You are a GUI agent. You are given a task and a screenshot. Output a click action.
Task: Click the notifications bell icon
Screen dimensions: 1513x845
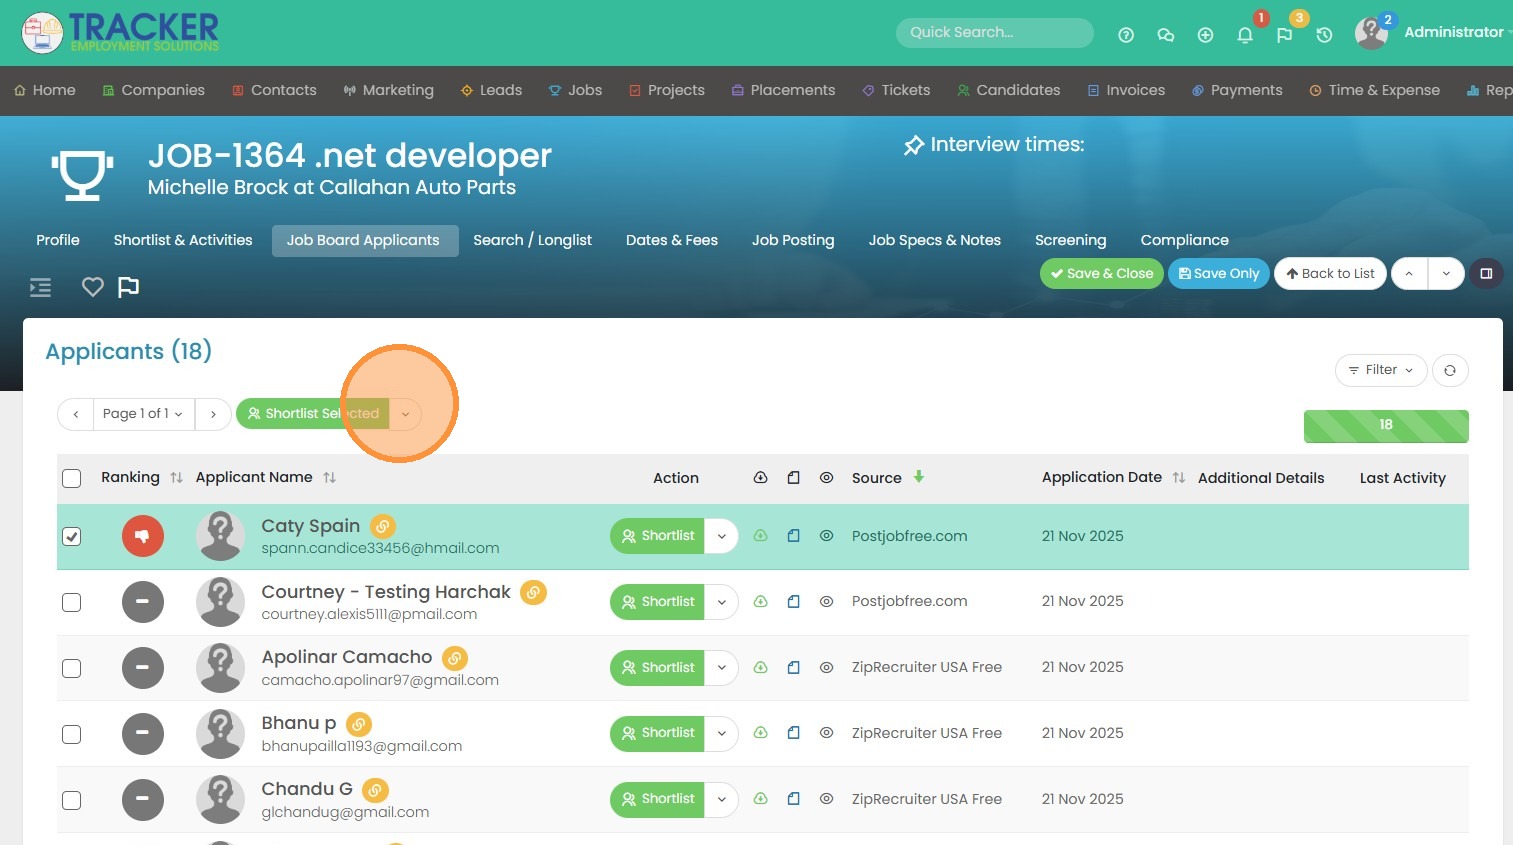[x=1245, y=35]
